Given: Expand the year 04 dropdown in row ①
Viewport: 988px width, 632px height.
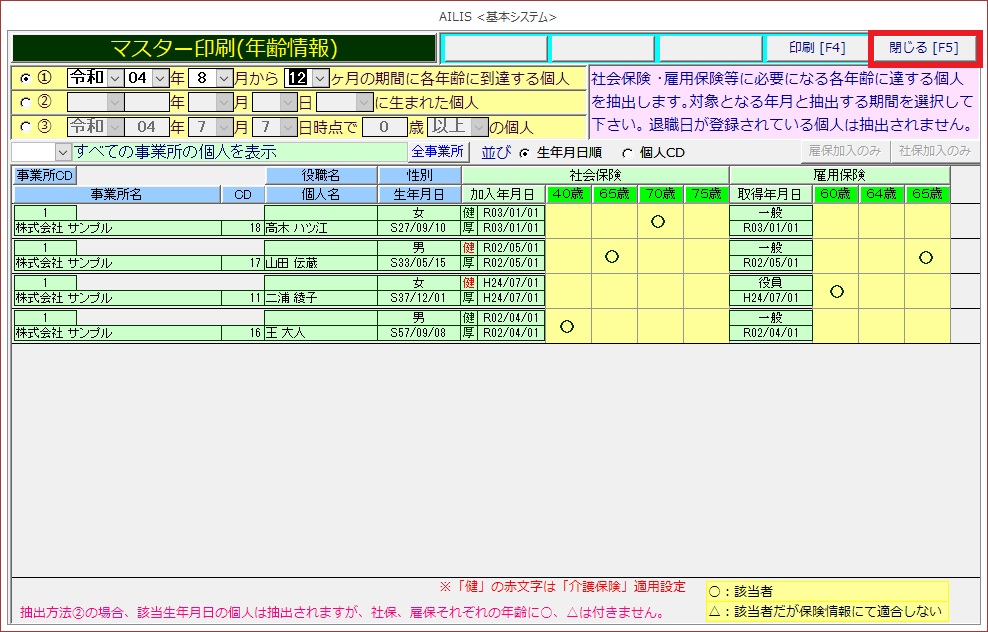Looking at the screenshot, I should point(160,78).
